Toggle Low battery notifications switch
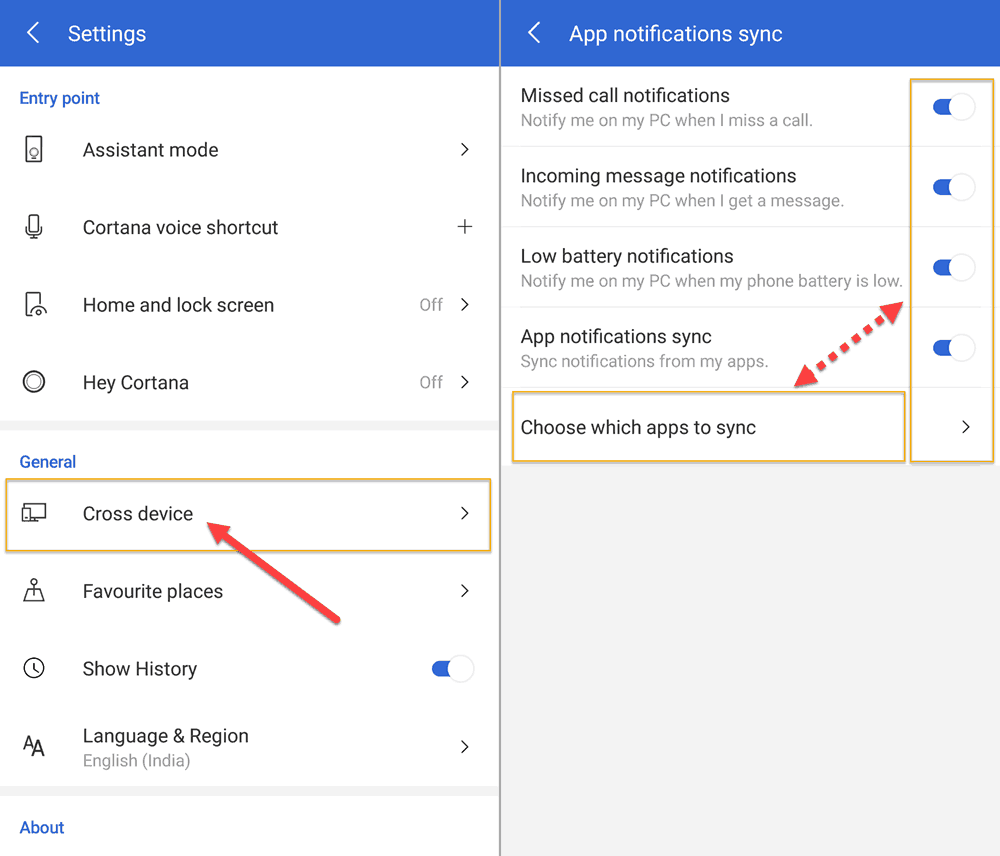This screenshot has height=856, width=1000. pyautogui.click(x=953, y=268)
